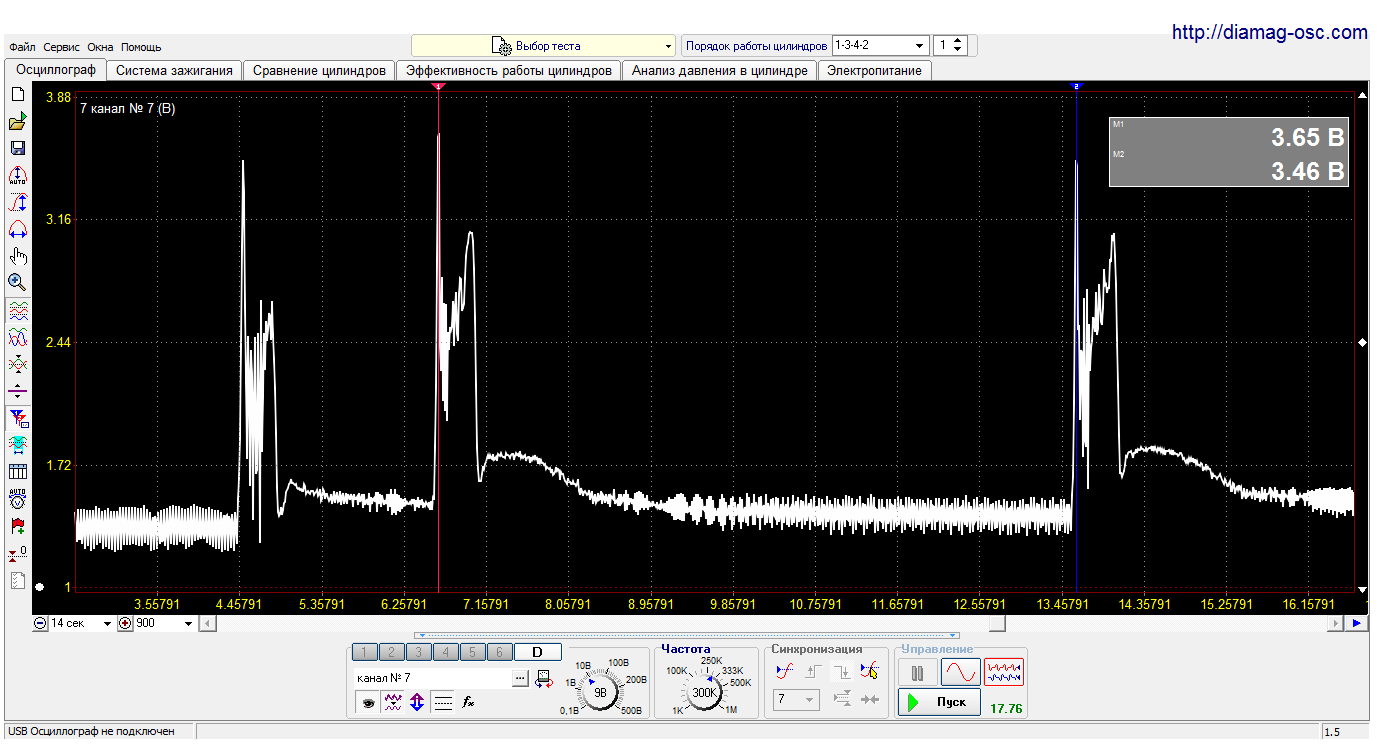Click the manual trigger cursor icon
Viewport: 1382px width, 744px height.
coord(869,671)
